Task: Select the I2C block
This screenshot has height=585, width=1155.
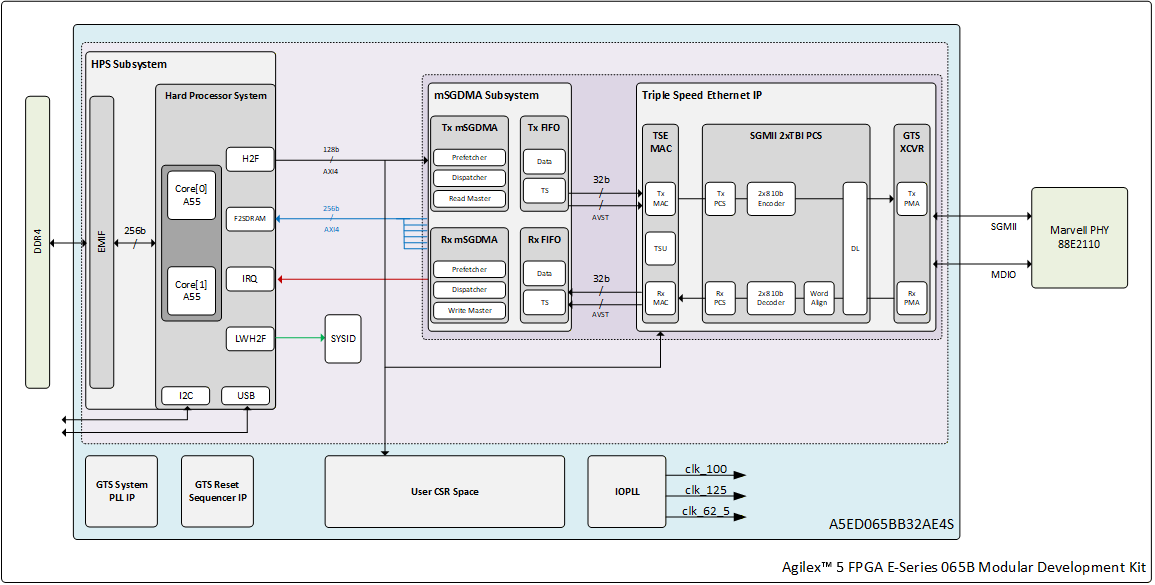Action: 186,396
